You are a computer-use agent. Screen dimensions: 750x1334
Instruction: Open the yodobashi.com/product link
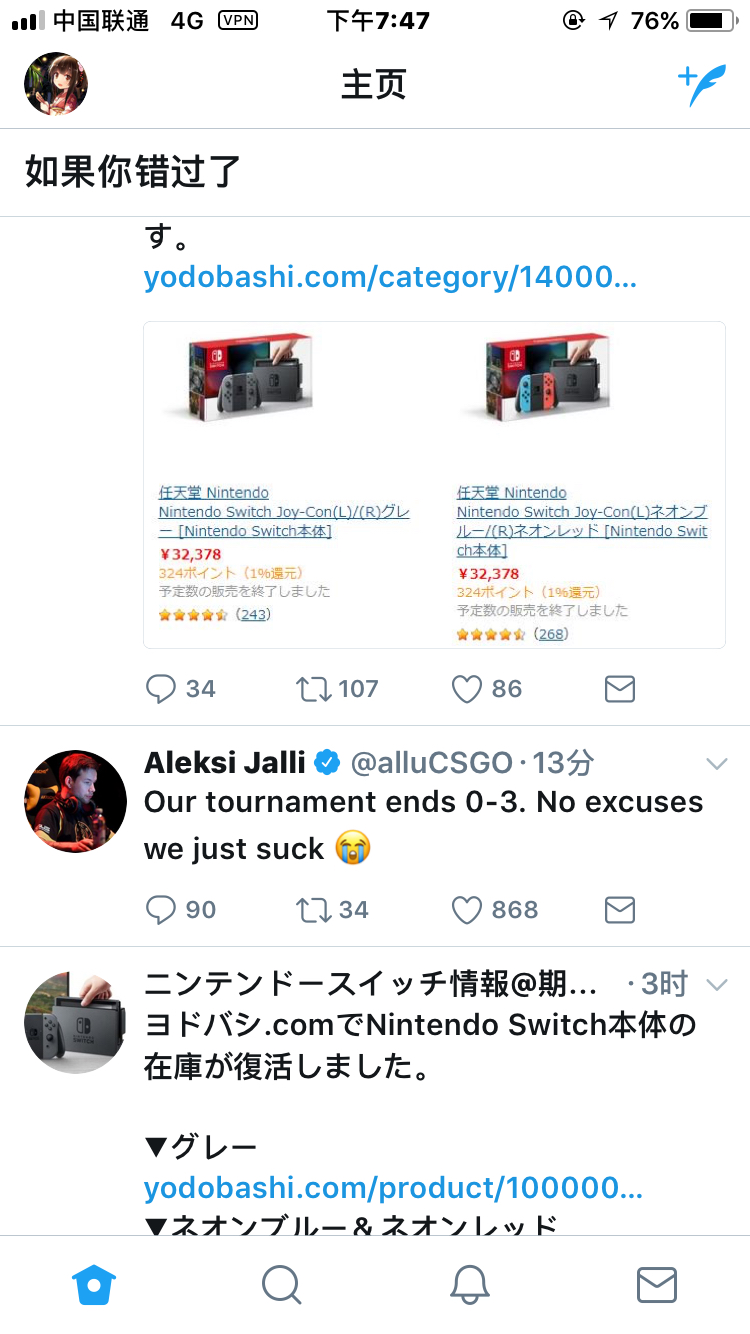(x=393, y=1188)
